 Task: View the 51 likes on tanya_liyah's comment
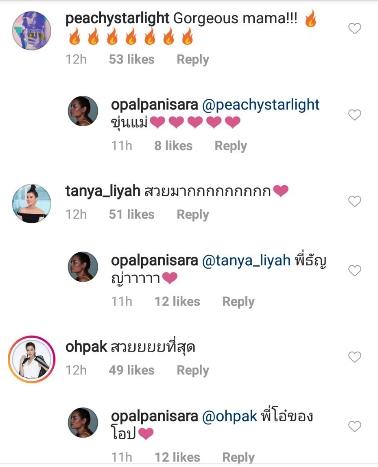(132, 214)
